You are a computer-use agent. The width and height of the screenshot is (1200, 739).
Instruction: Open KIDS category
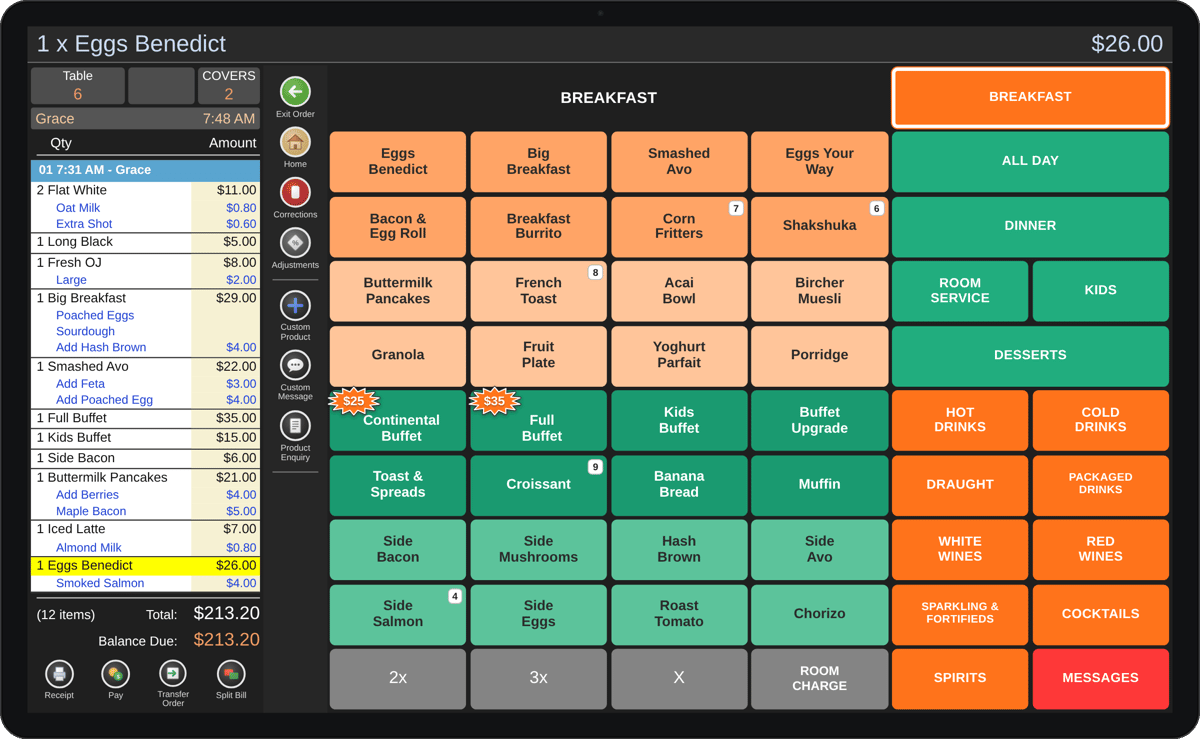(1100, 290)
